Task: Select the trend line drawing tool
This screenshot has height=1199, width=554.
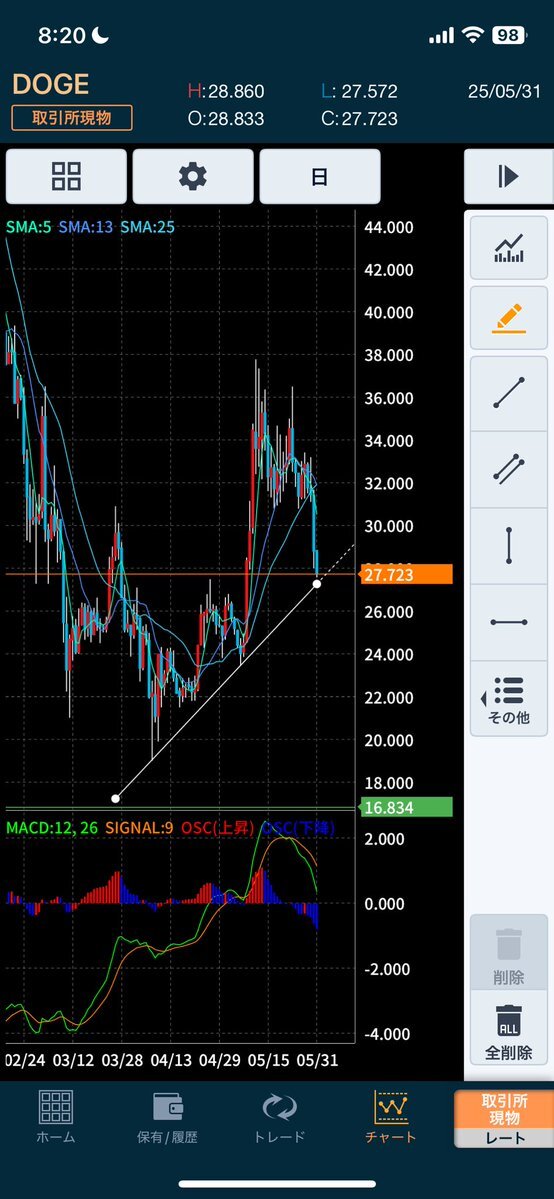Action: point(509,393)
